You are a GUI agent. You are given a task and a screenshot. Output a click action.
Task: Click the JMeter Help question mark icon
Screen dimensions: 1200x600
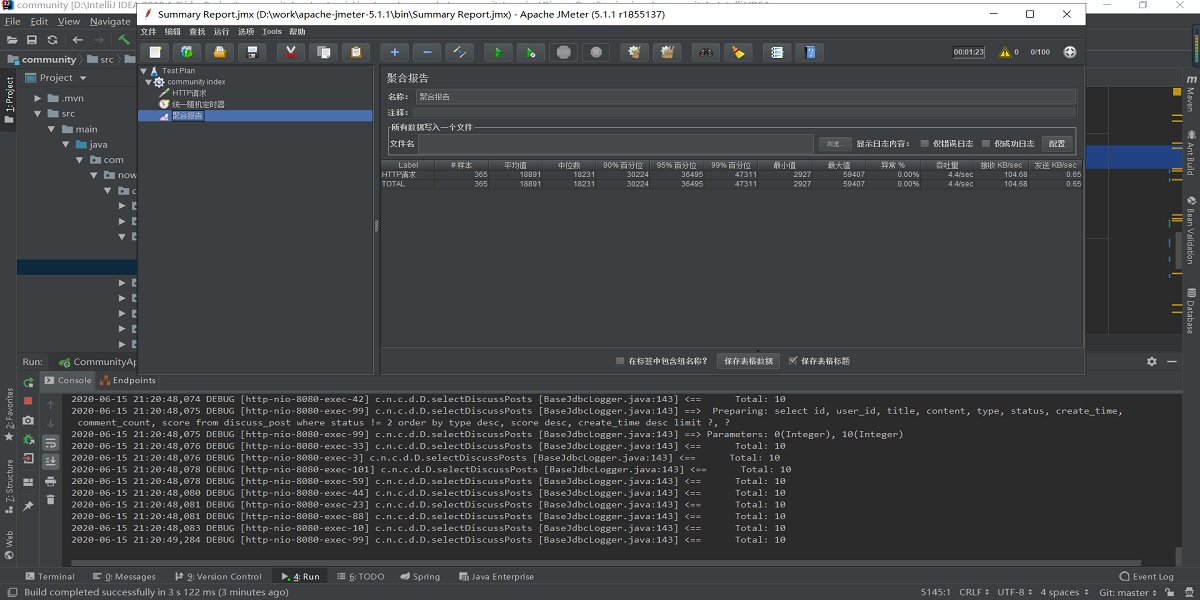click(810, 52)
